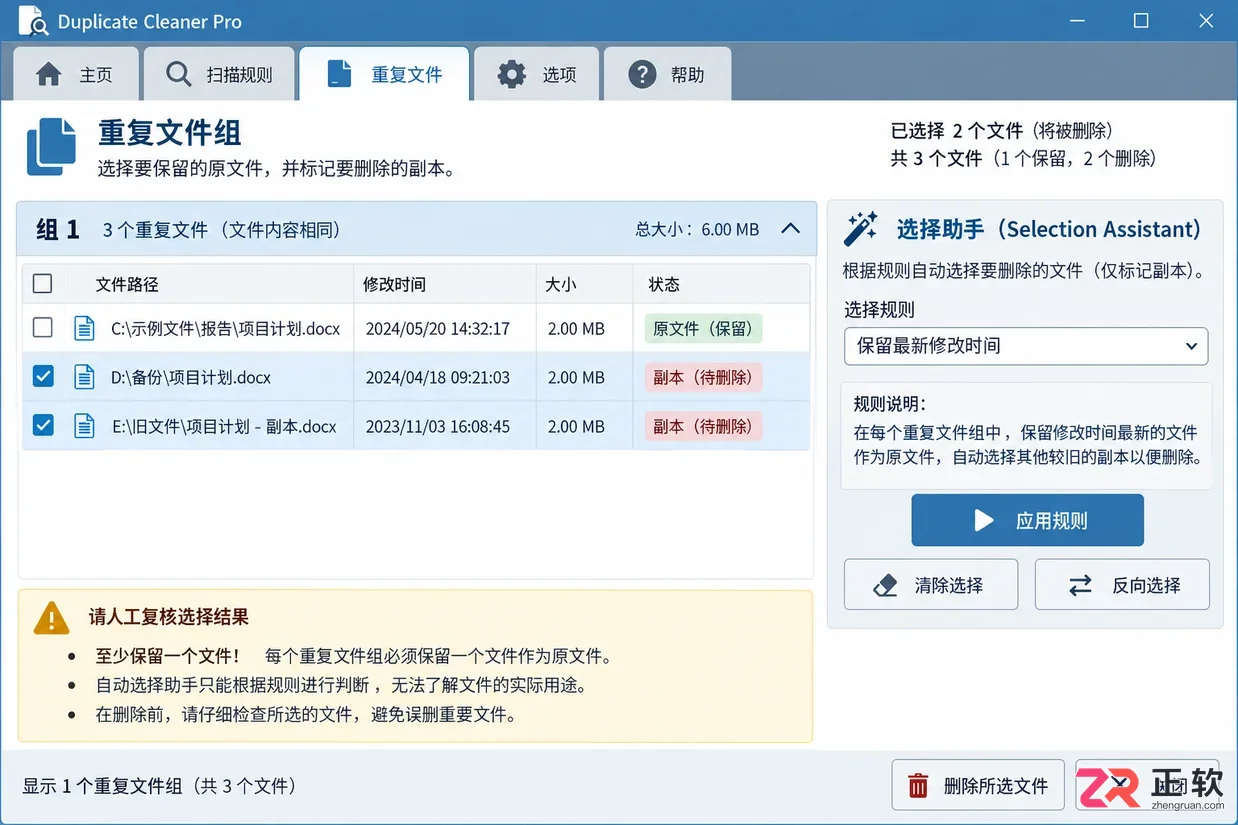
Task: Click the path D:\备份\项目计划.docx
Action: tap(191, 378)
